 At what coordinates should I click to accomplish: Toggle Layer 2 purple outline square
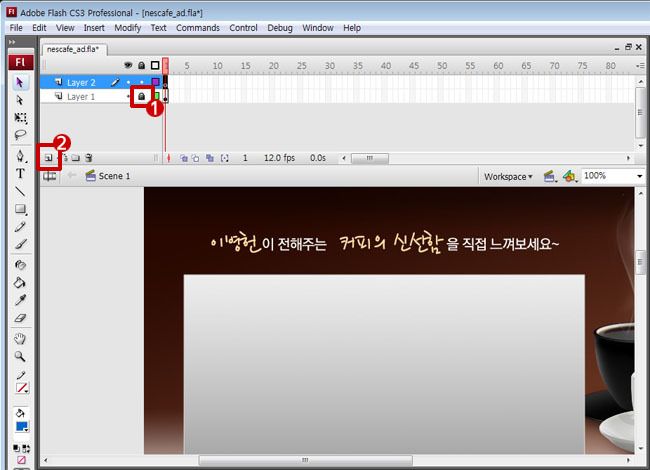pyautogui.click(x=155, y=82)
